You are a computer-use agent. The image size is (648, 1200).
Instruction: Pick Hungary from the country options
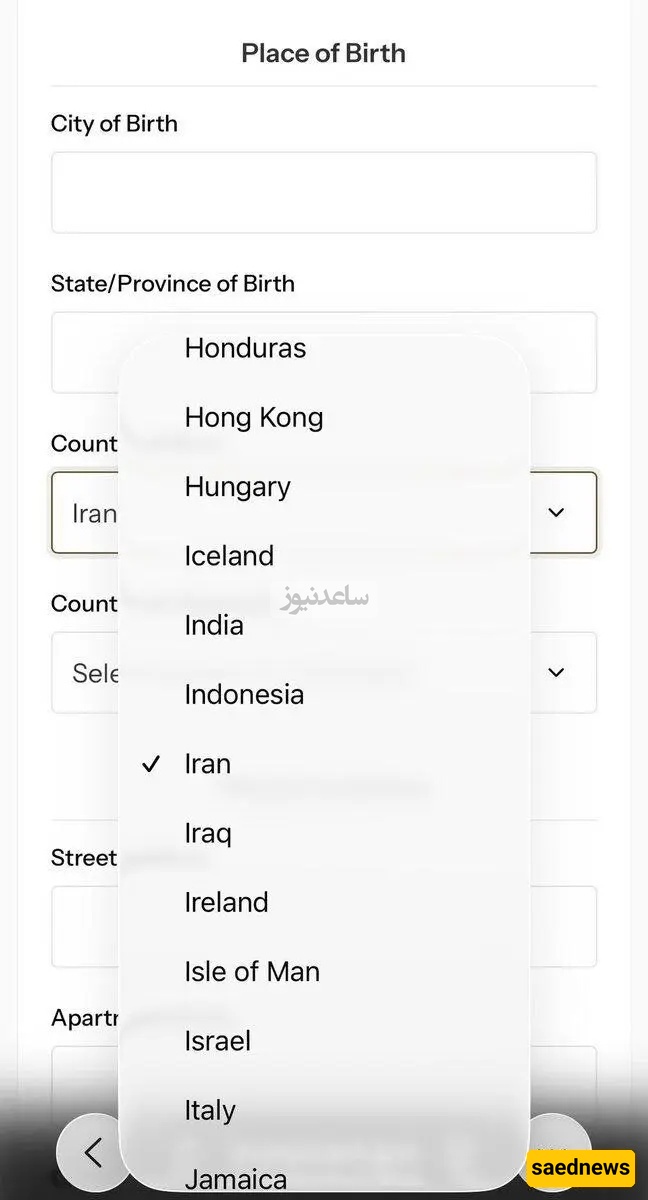pyautogui.click(x=237, y=487)
